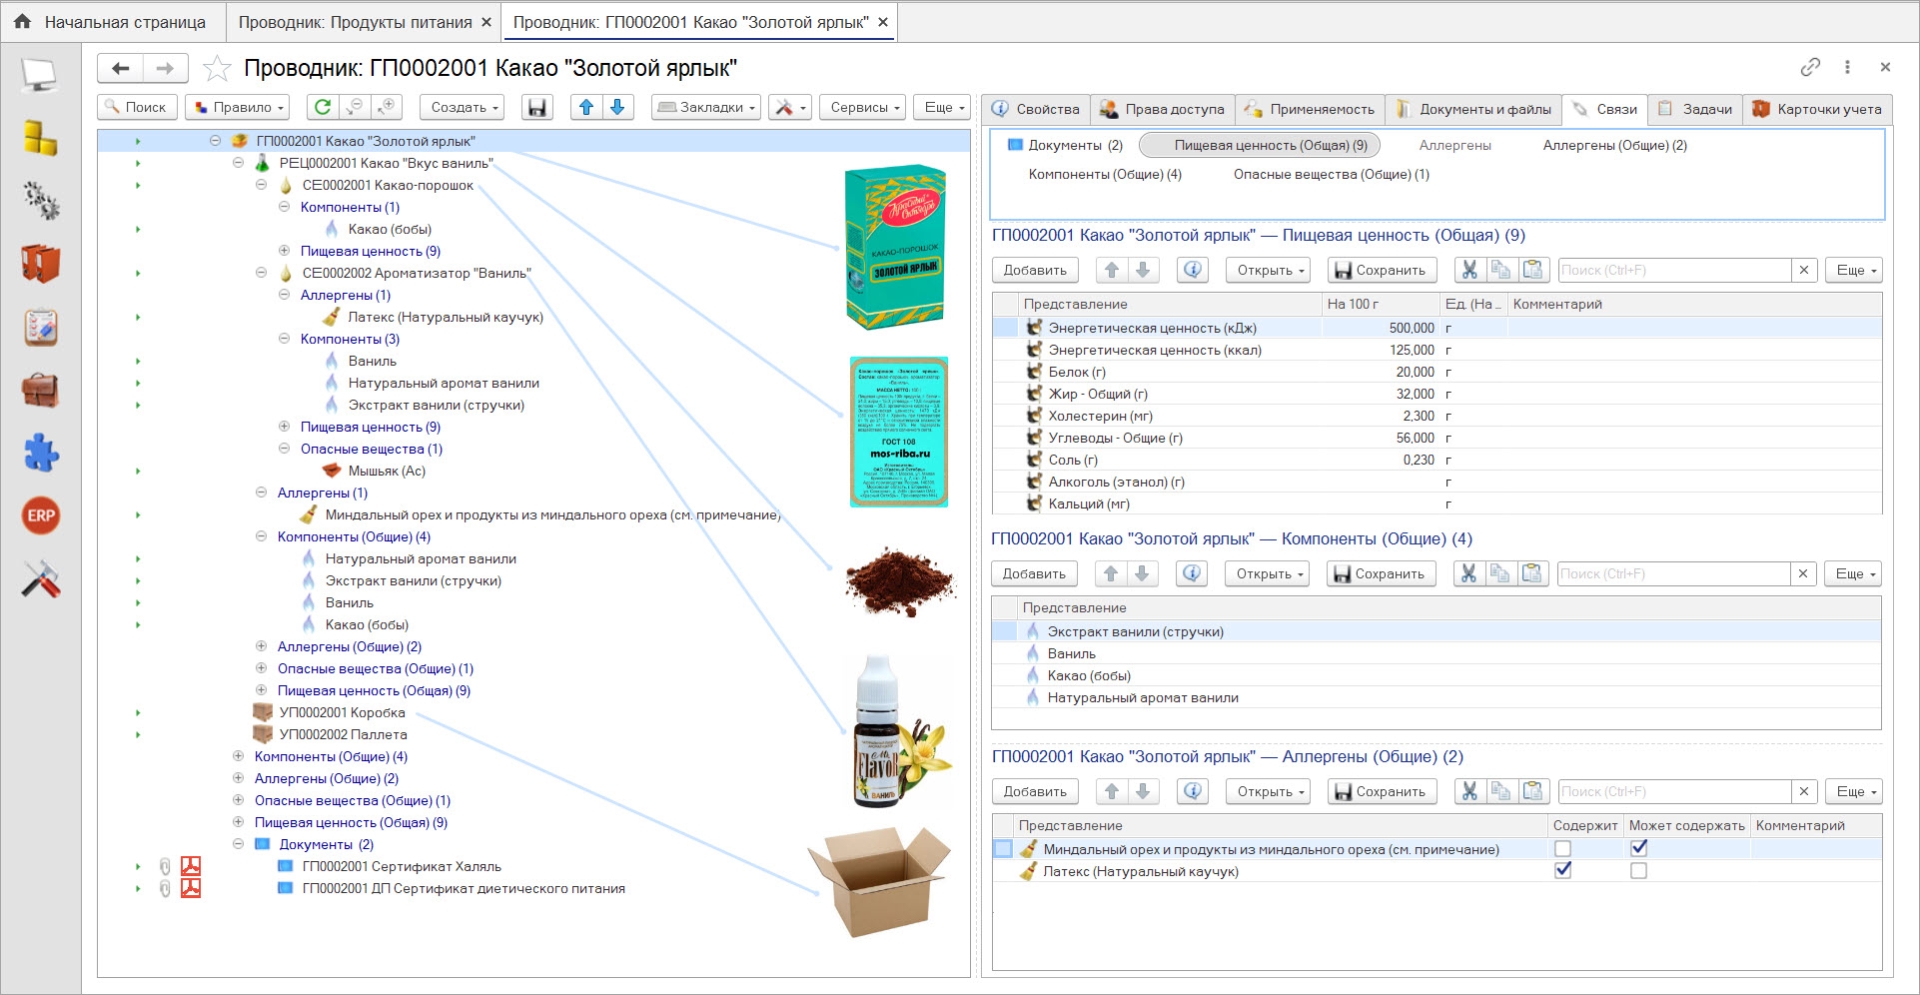Click Сохранить in Компоненты (Общие) section
The width and height of the screenshot is (1920, 995).
(x=1381, y=574)
